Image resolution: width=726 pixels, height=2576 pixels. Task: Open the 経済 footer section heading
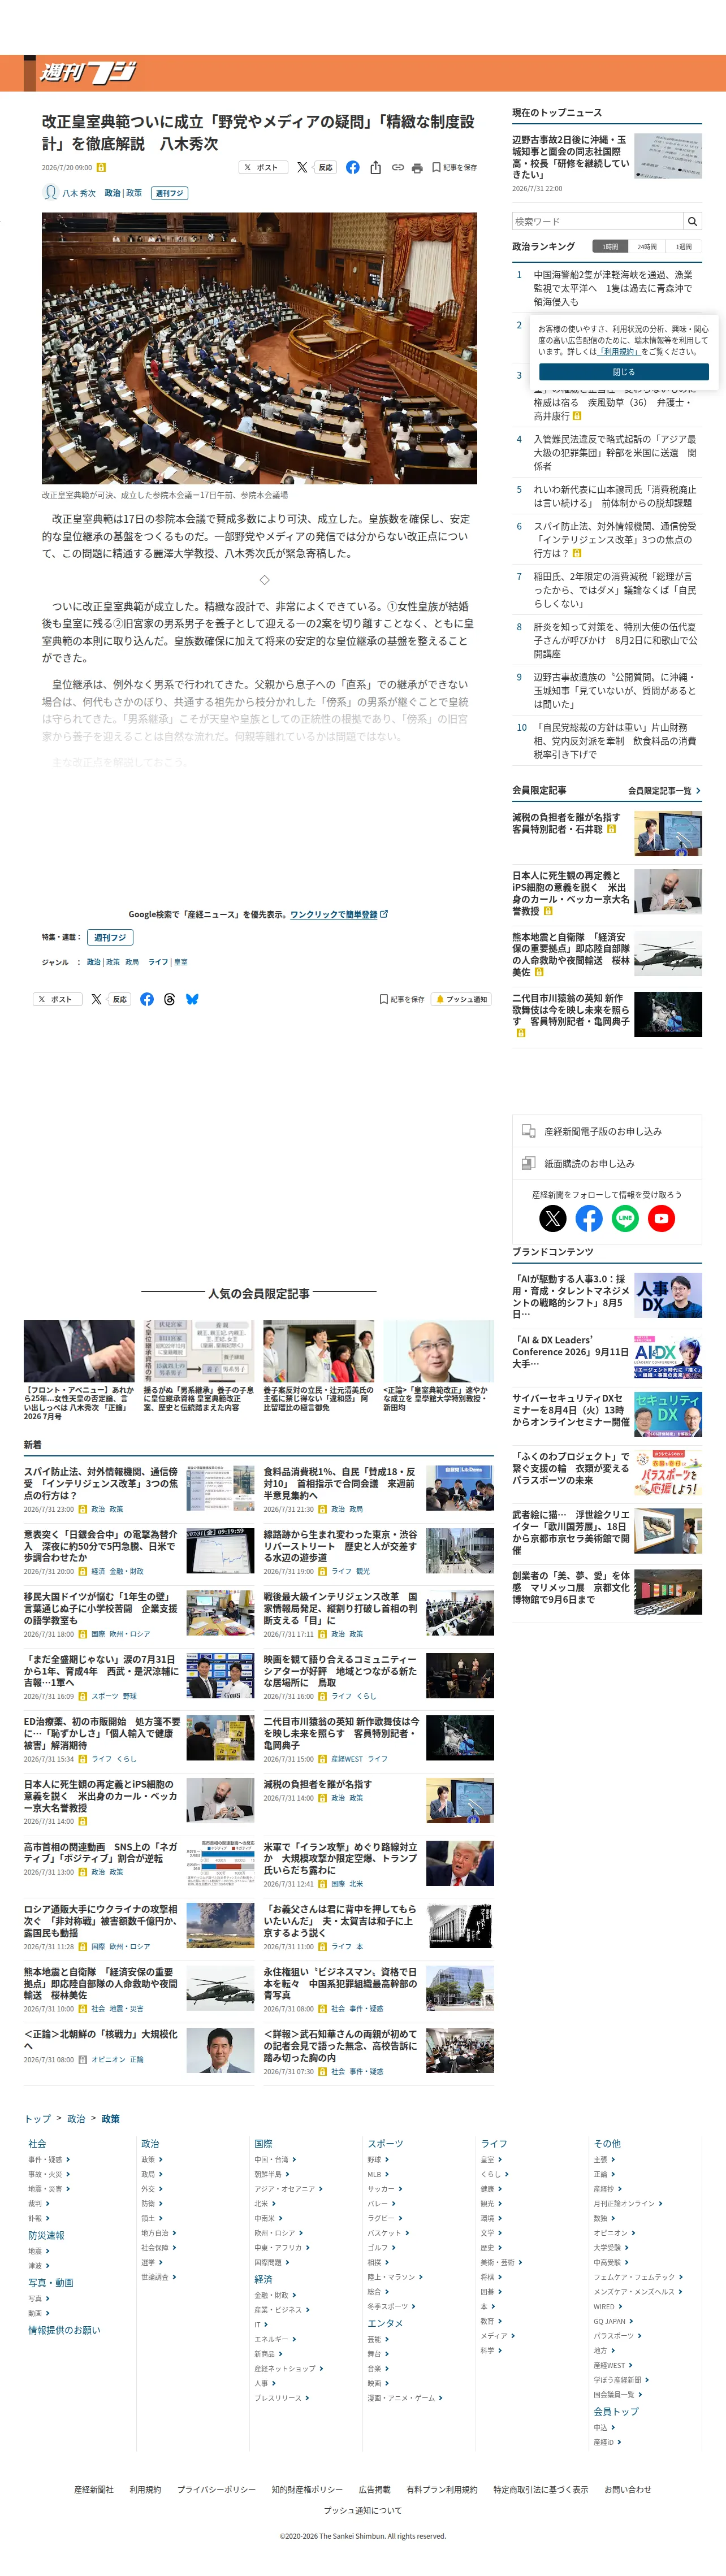263,2279
